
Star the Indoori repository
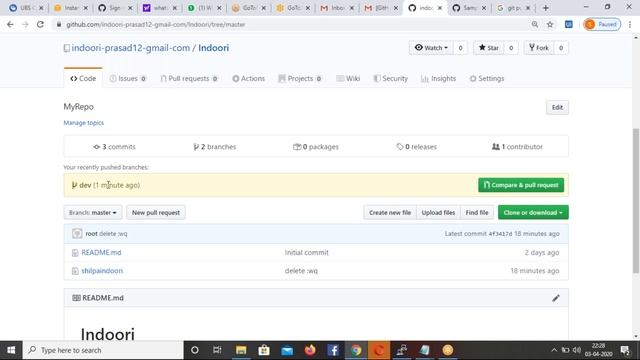click(x=489, y=48)
